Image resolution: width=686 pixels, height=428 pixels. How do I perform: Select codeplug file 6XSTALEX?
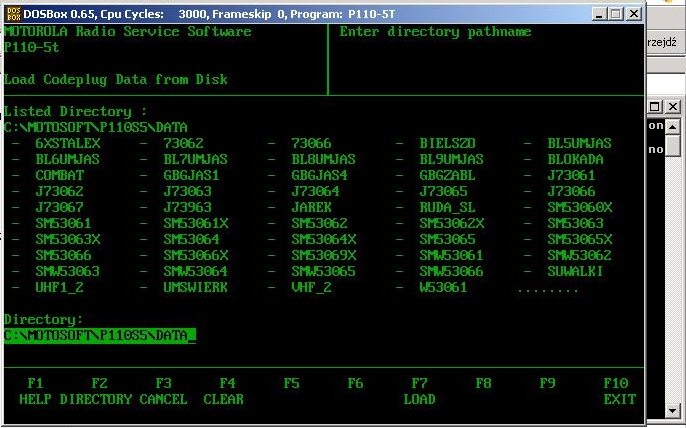click(x=68, y=143)
